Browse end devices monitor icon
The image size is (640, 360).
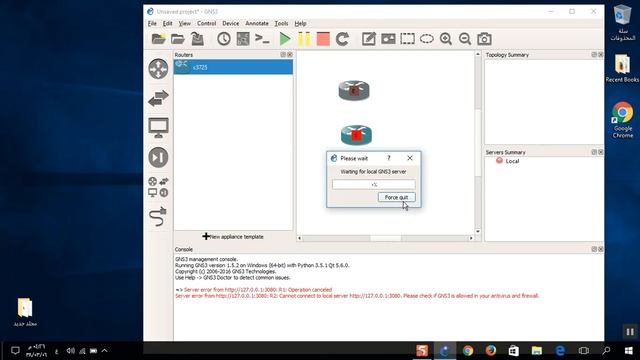coord(158,128)
